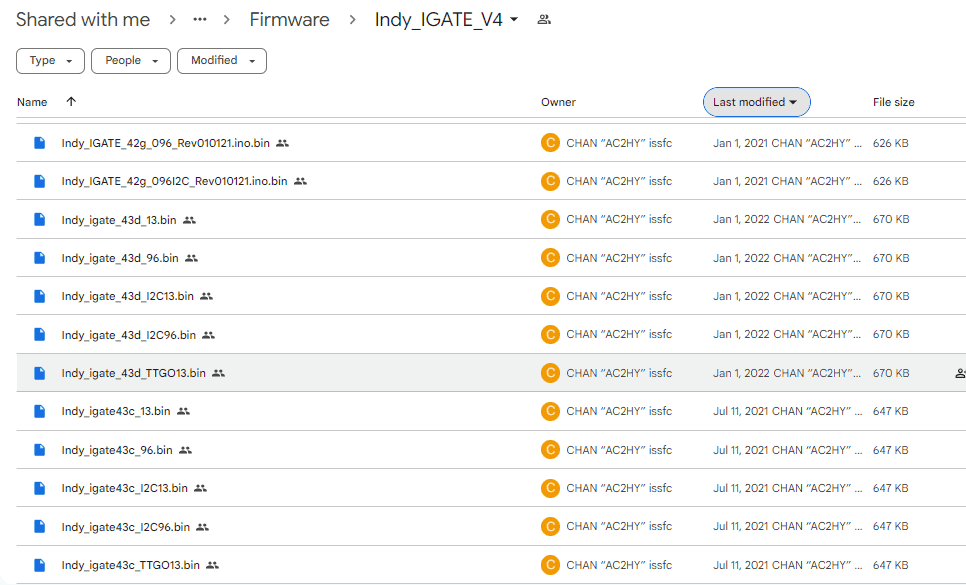Open the Last modified sort dropdown
This screenshot has height=585, width=966.
tap(755, 102)
